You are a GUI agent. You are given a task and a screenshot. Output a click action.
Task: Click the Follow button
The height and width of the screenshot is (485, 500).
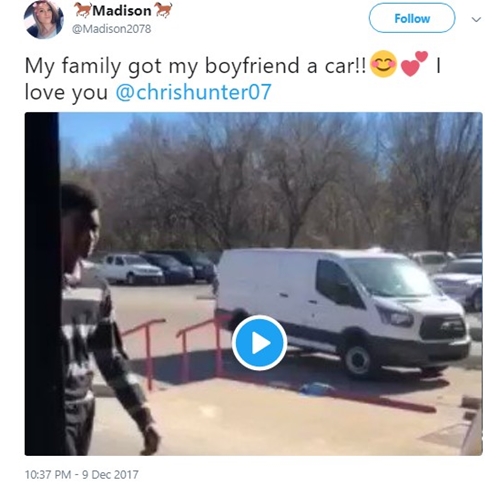[x=412, y=18]
